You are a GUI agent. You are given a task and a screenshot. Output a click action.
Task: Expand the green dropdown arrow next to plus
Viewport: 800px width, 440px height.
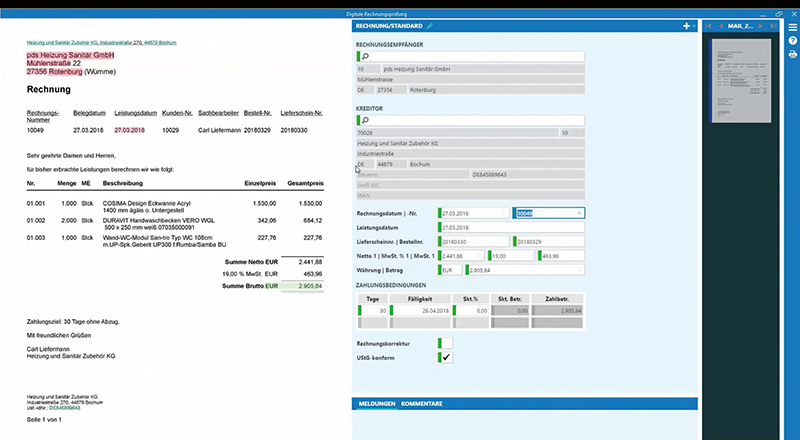click(694, 26)
